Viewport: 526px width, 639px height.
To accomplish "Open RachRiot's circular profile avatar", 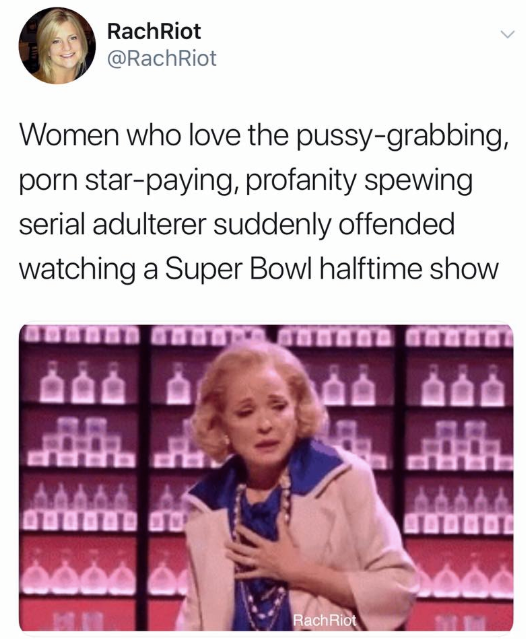I will point(57,45).
